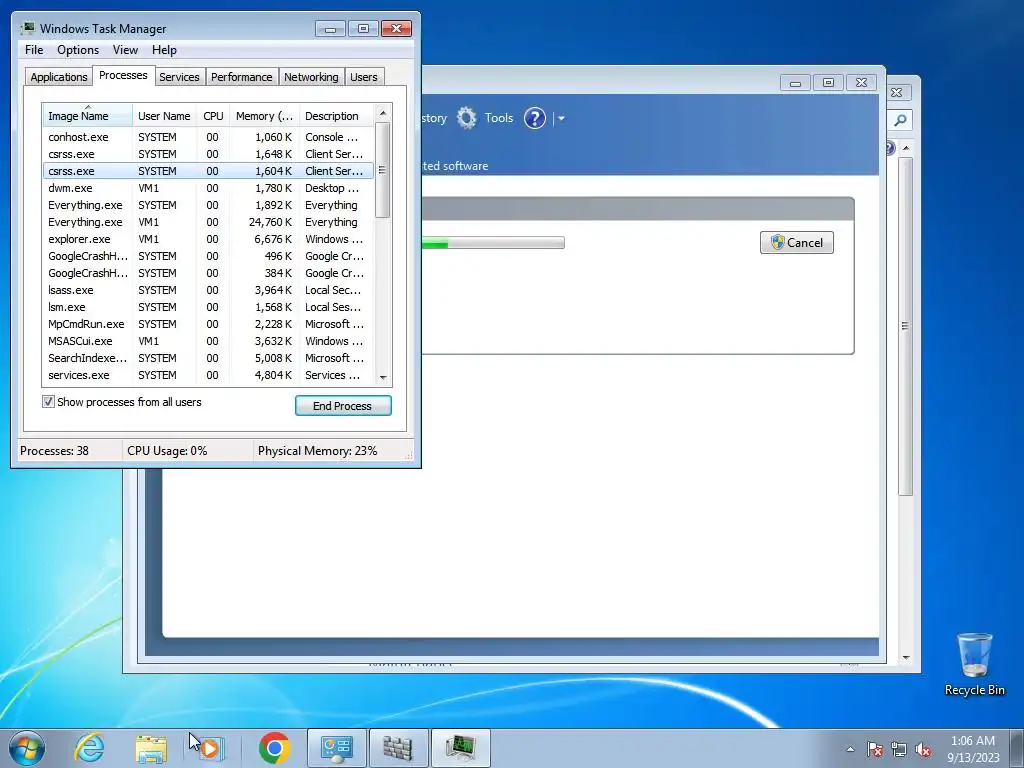1024x768 pixels.
Task: Click the search magnifier in background window
Action: click(900, 120)
